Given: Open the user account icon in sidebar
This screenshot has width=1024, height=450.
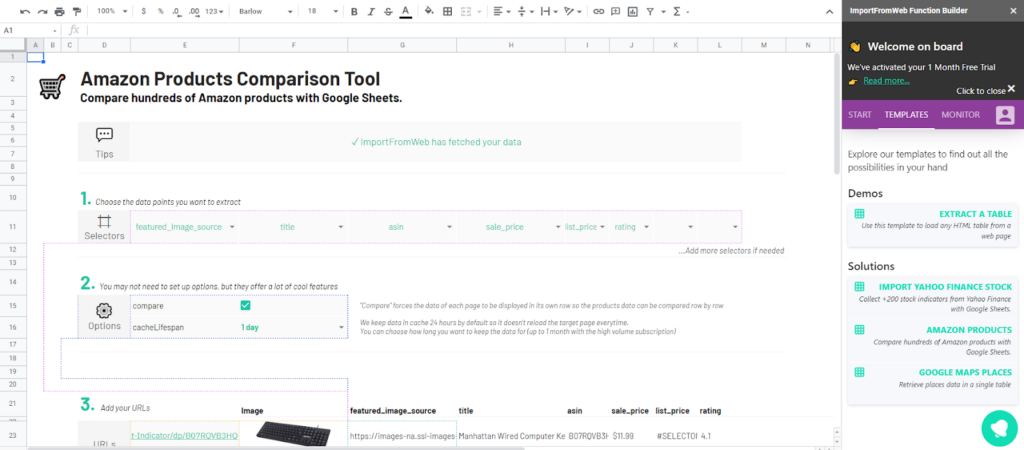Looking at the screenshot, I should tap(1004, 115).
